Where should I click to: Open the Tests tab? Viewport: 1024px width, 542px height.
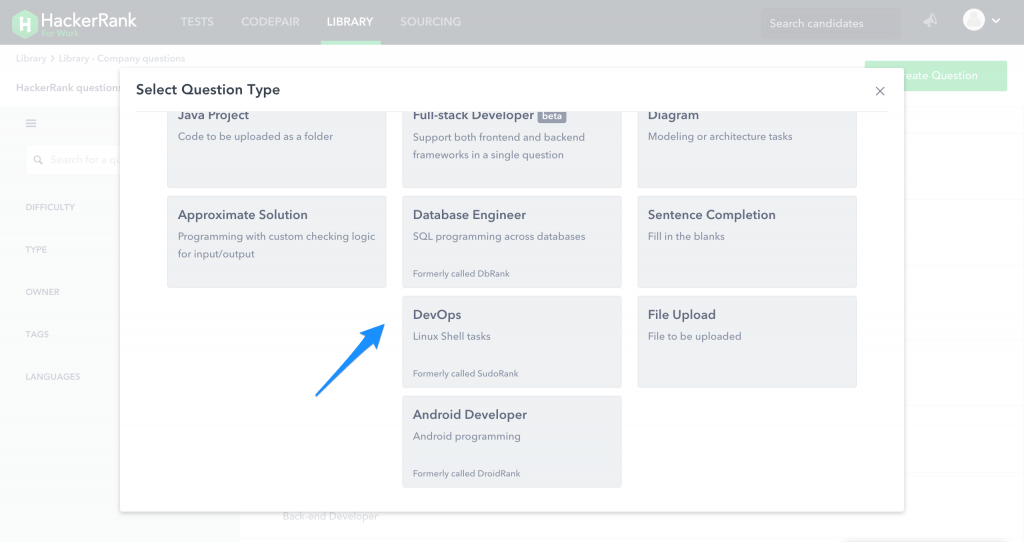pos(197,22)
